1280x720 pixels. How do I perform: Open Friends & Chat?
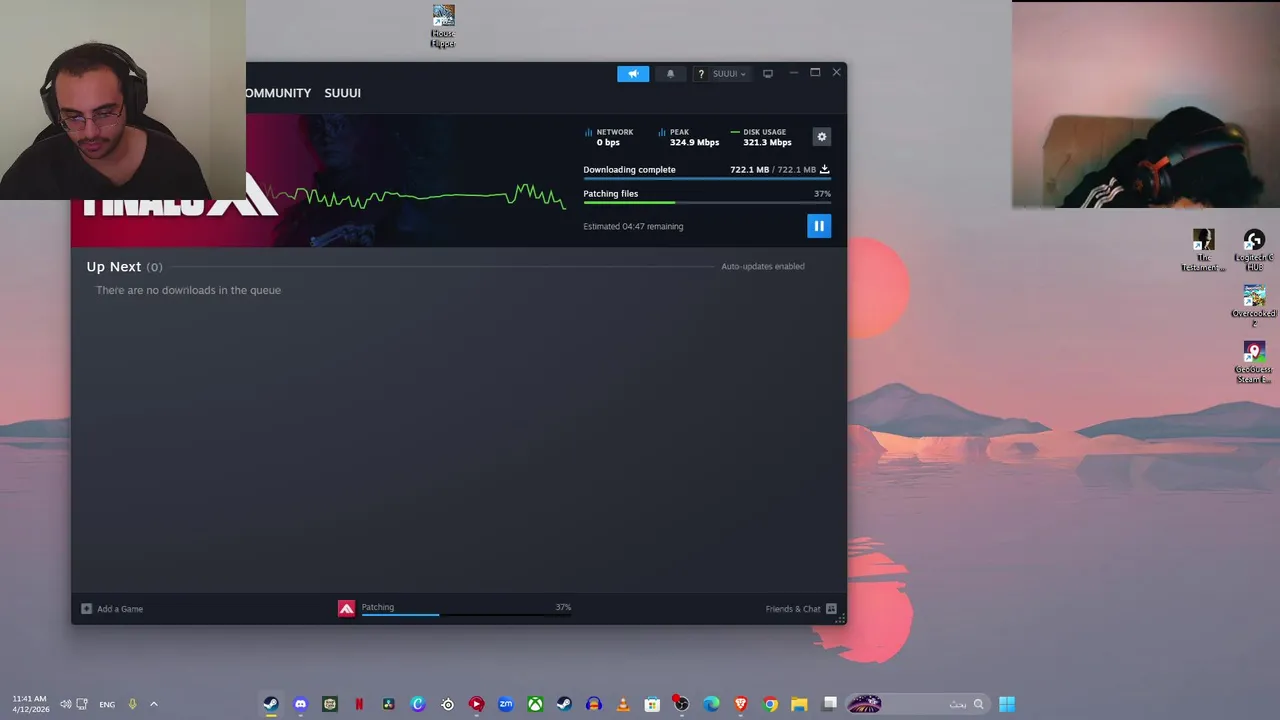tap(801, 609)
